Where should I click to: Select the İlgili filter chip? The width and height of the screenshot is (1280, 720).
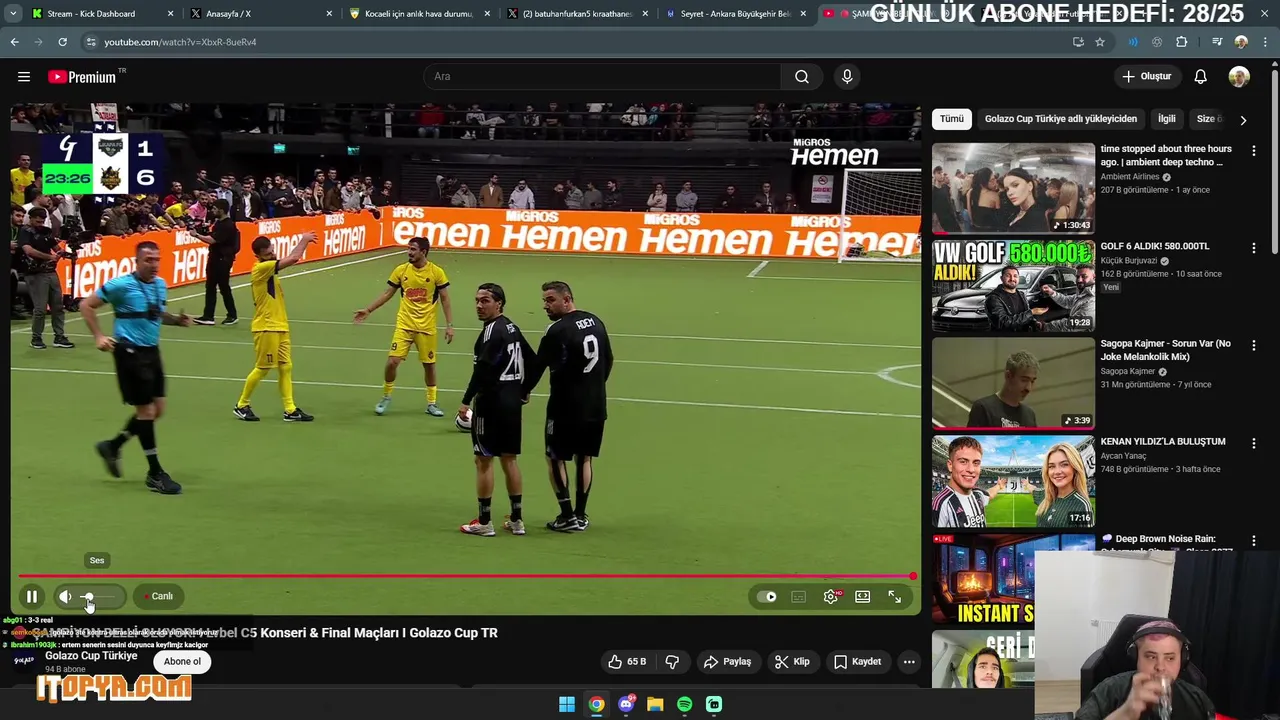pos(1167,119)
